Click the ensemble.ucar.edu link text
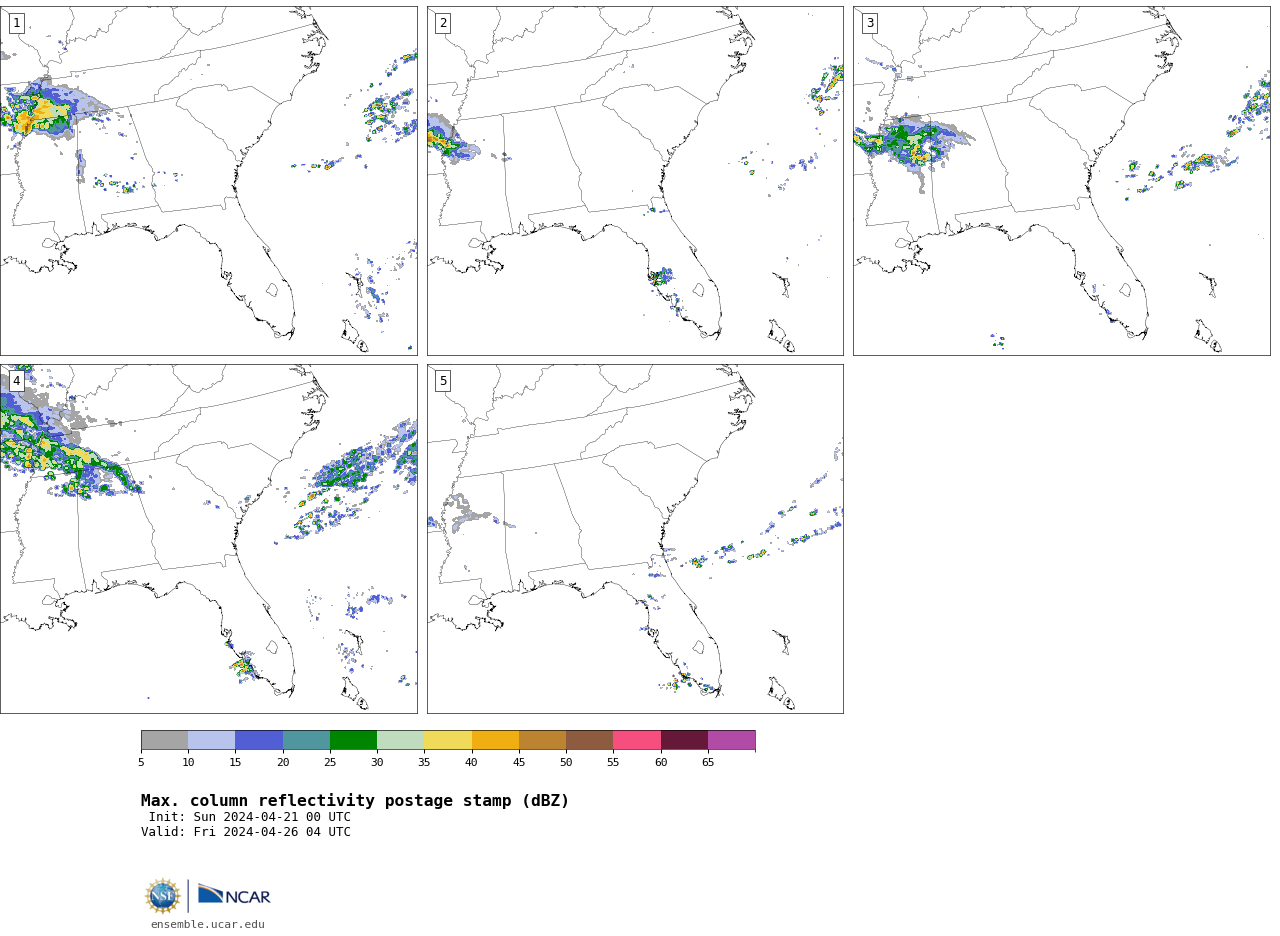 coord(208,925)
